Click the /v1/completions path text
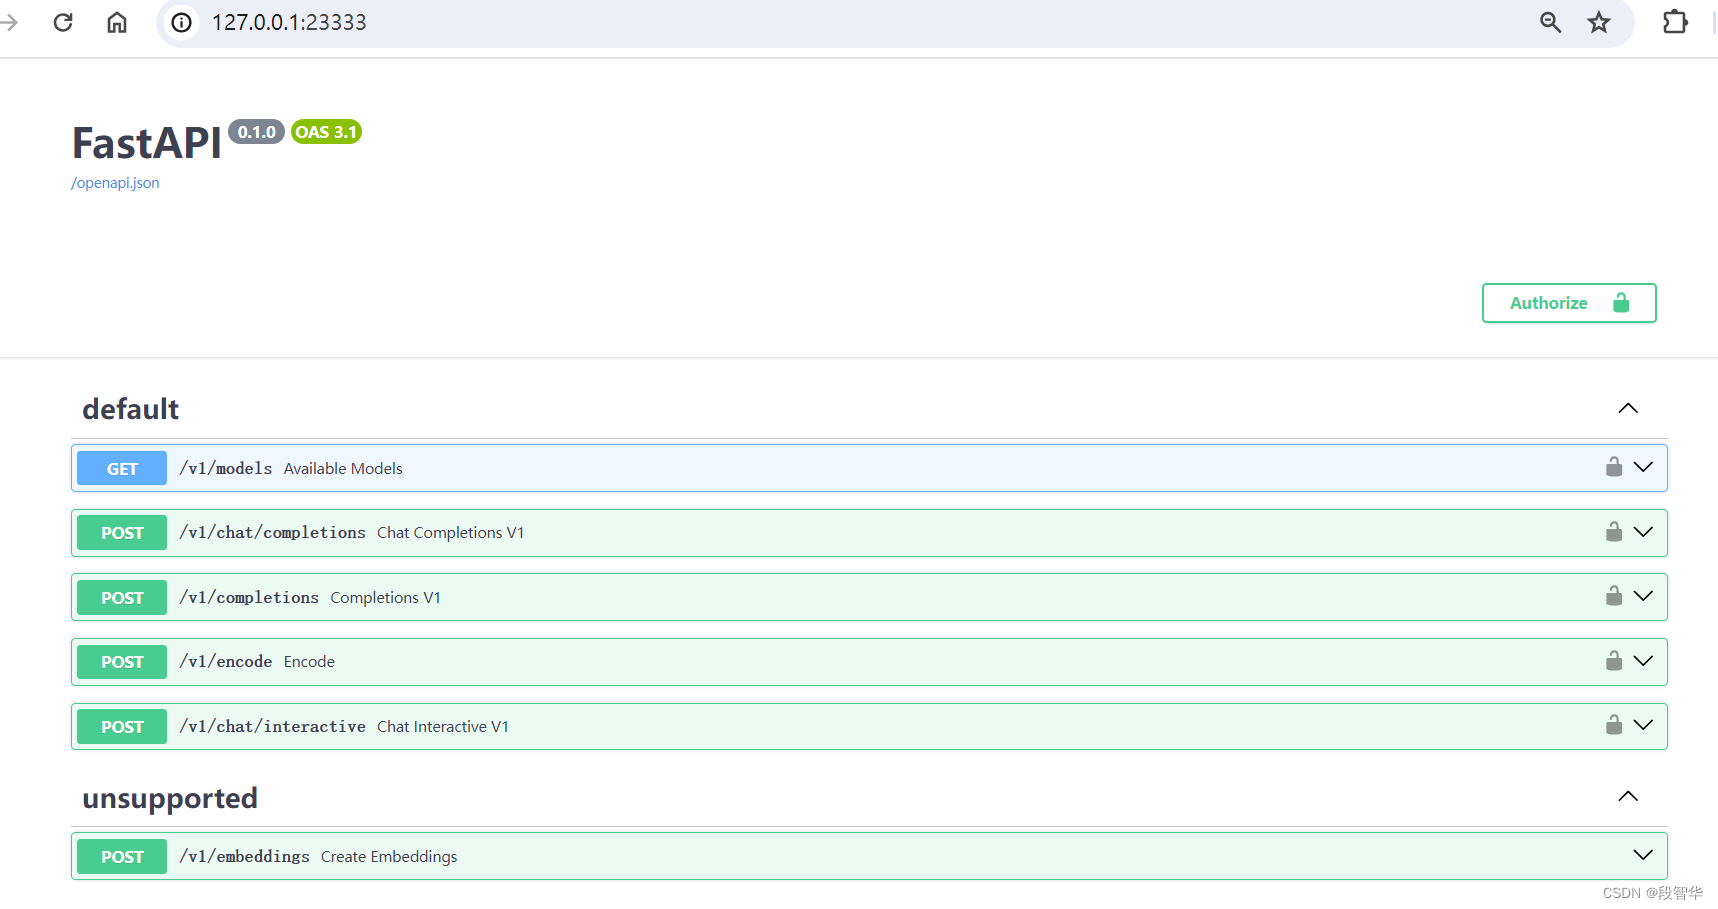This screenshot has height=909, width=1718. [x=249, y=597]
